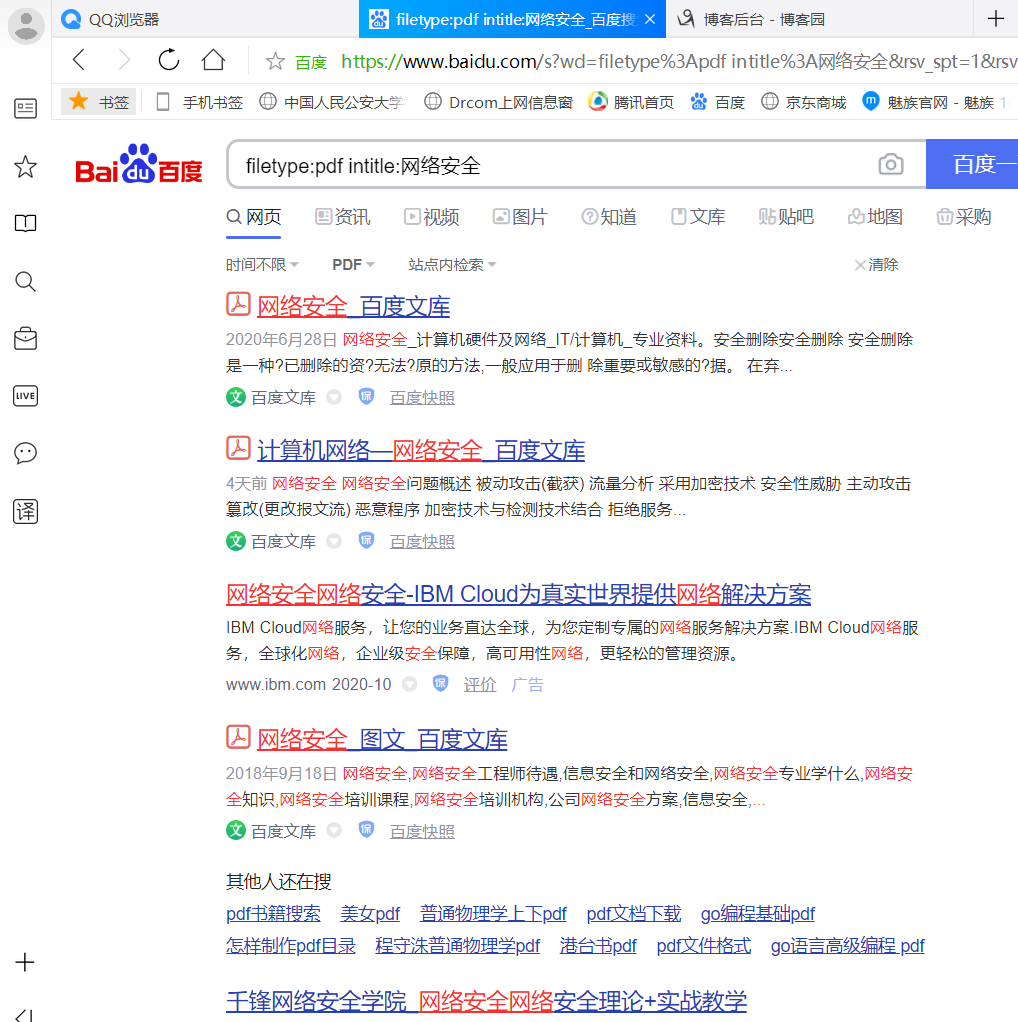Go forward to the next page
Screen dimensions: 1018x1022
(124, 60)
